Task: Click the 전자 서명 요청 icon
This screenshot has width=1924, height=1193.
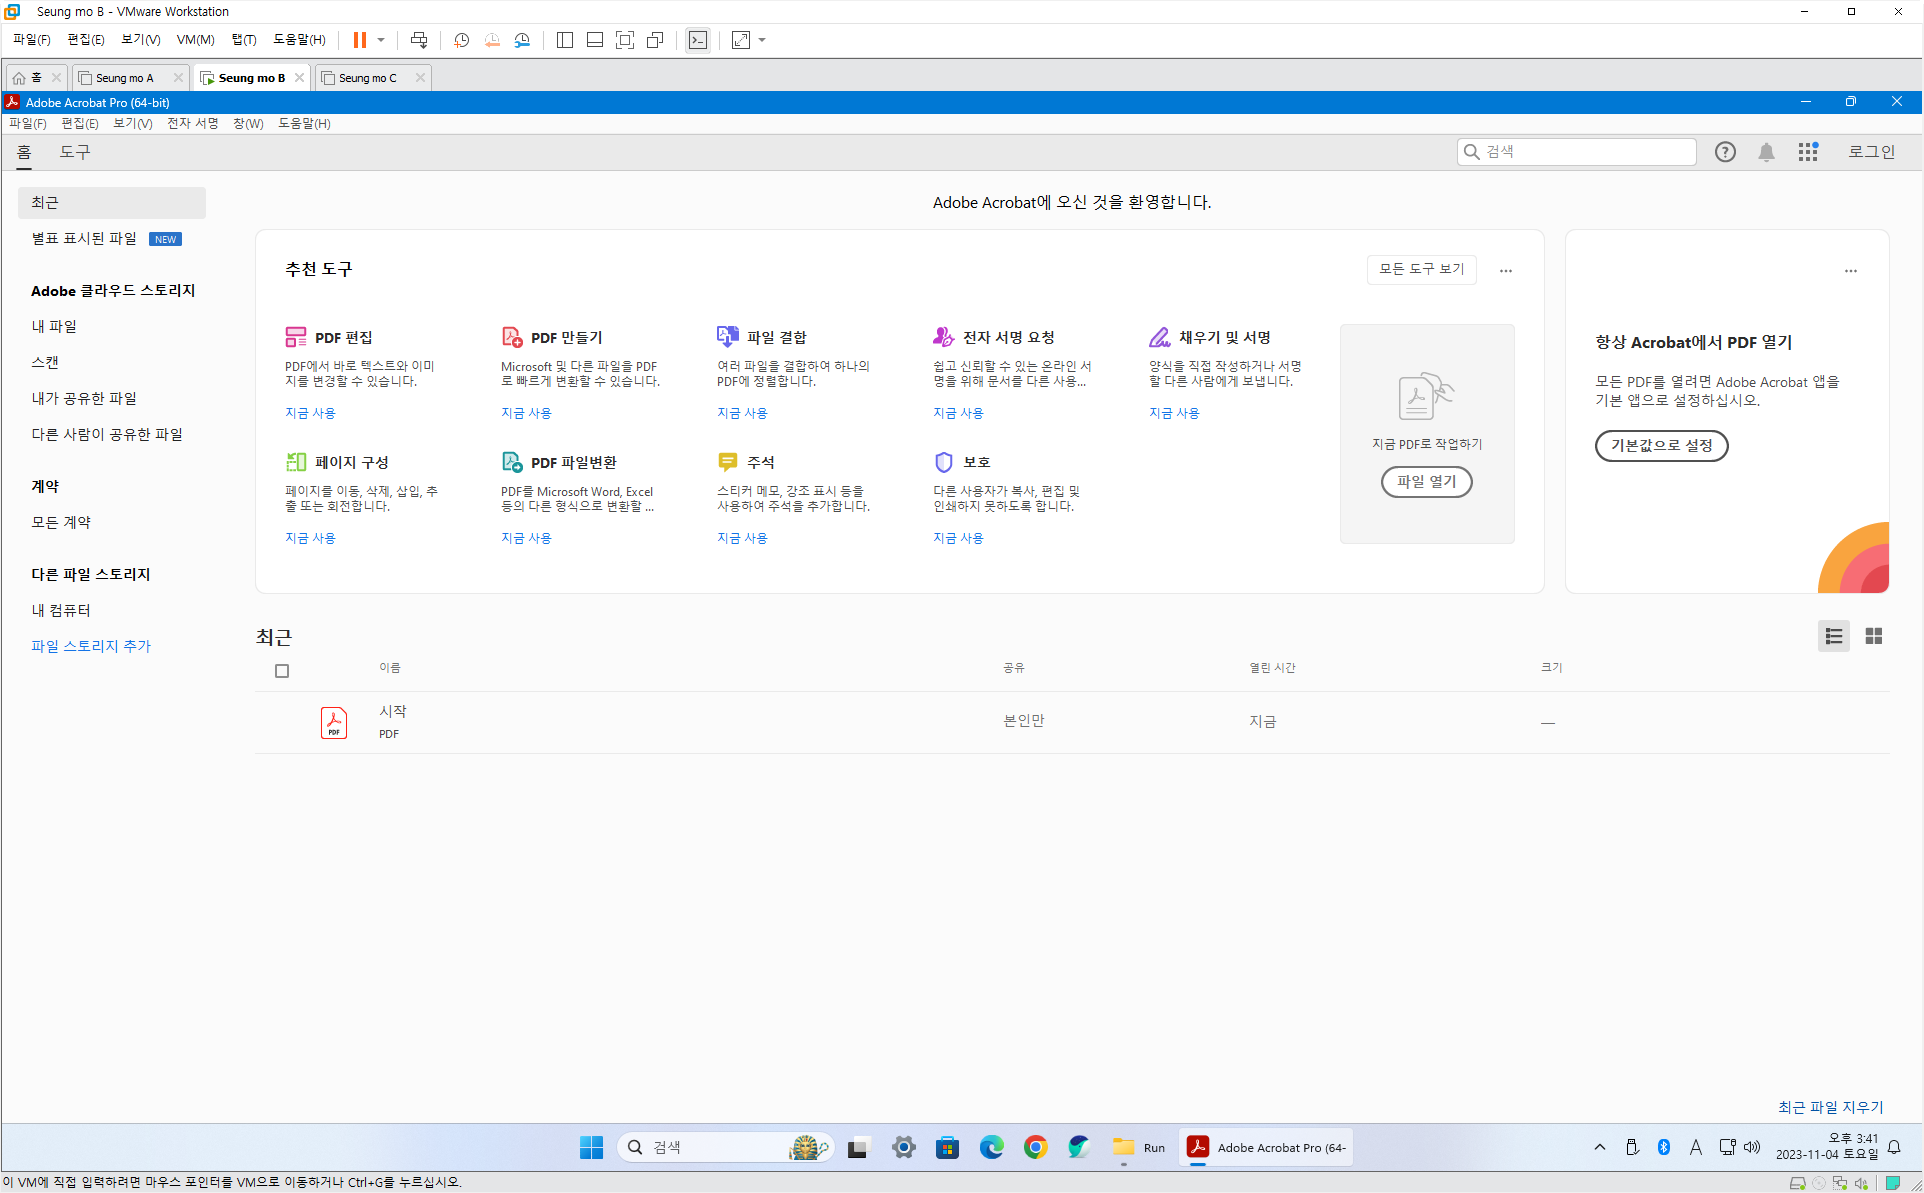Action: coord(943,337)
